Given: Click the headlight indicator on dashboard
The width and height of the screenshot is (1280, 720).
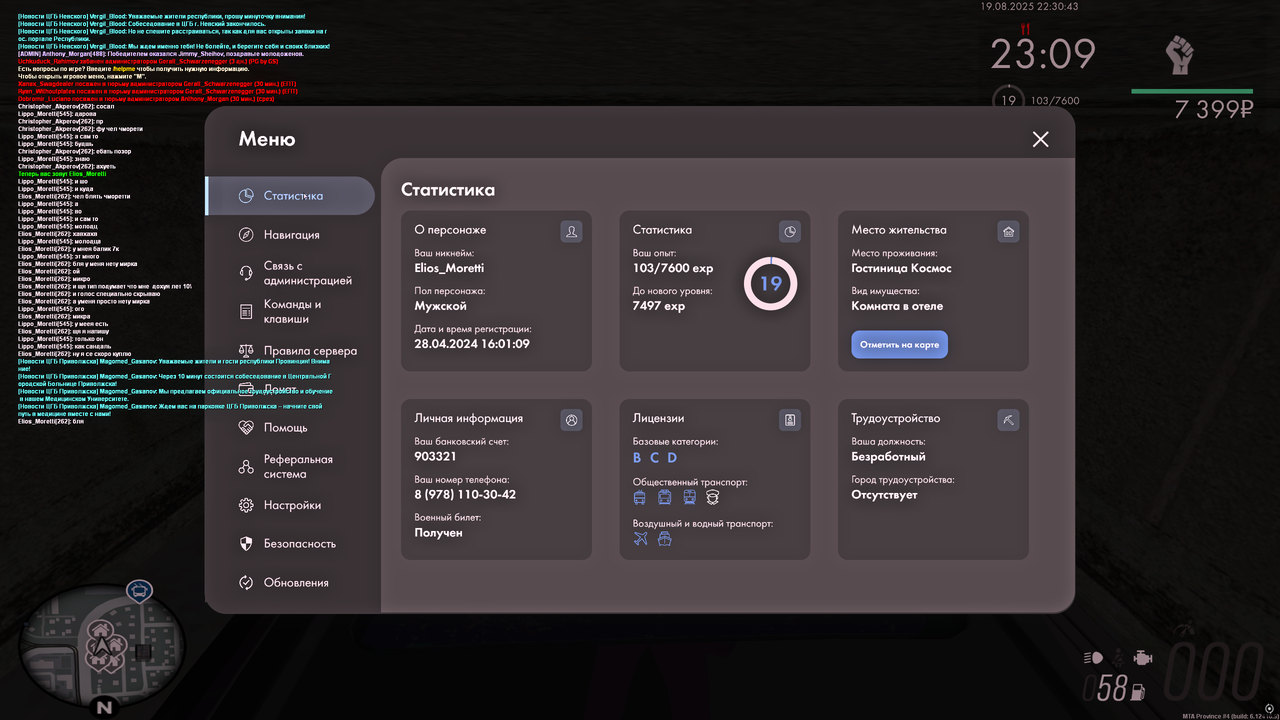Looking at the screenshot, I should pos(1094,657).
